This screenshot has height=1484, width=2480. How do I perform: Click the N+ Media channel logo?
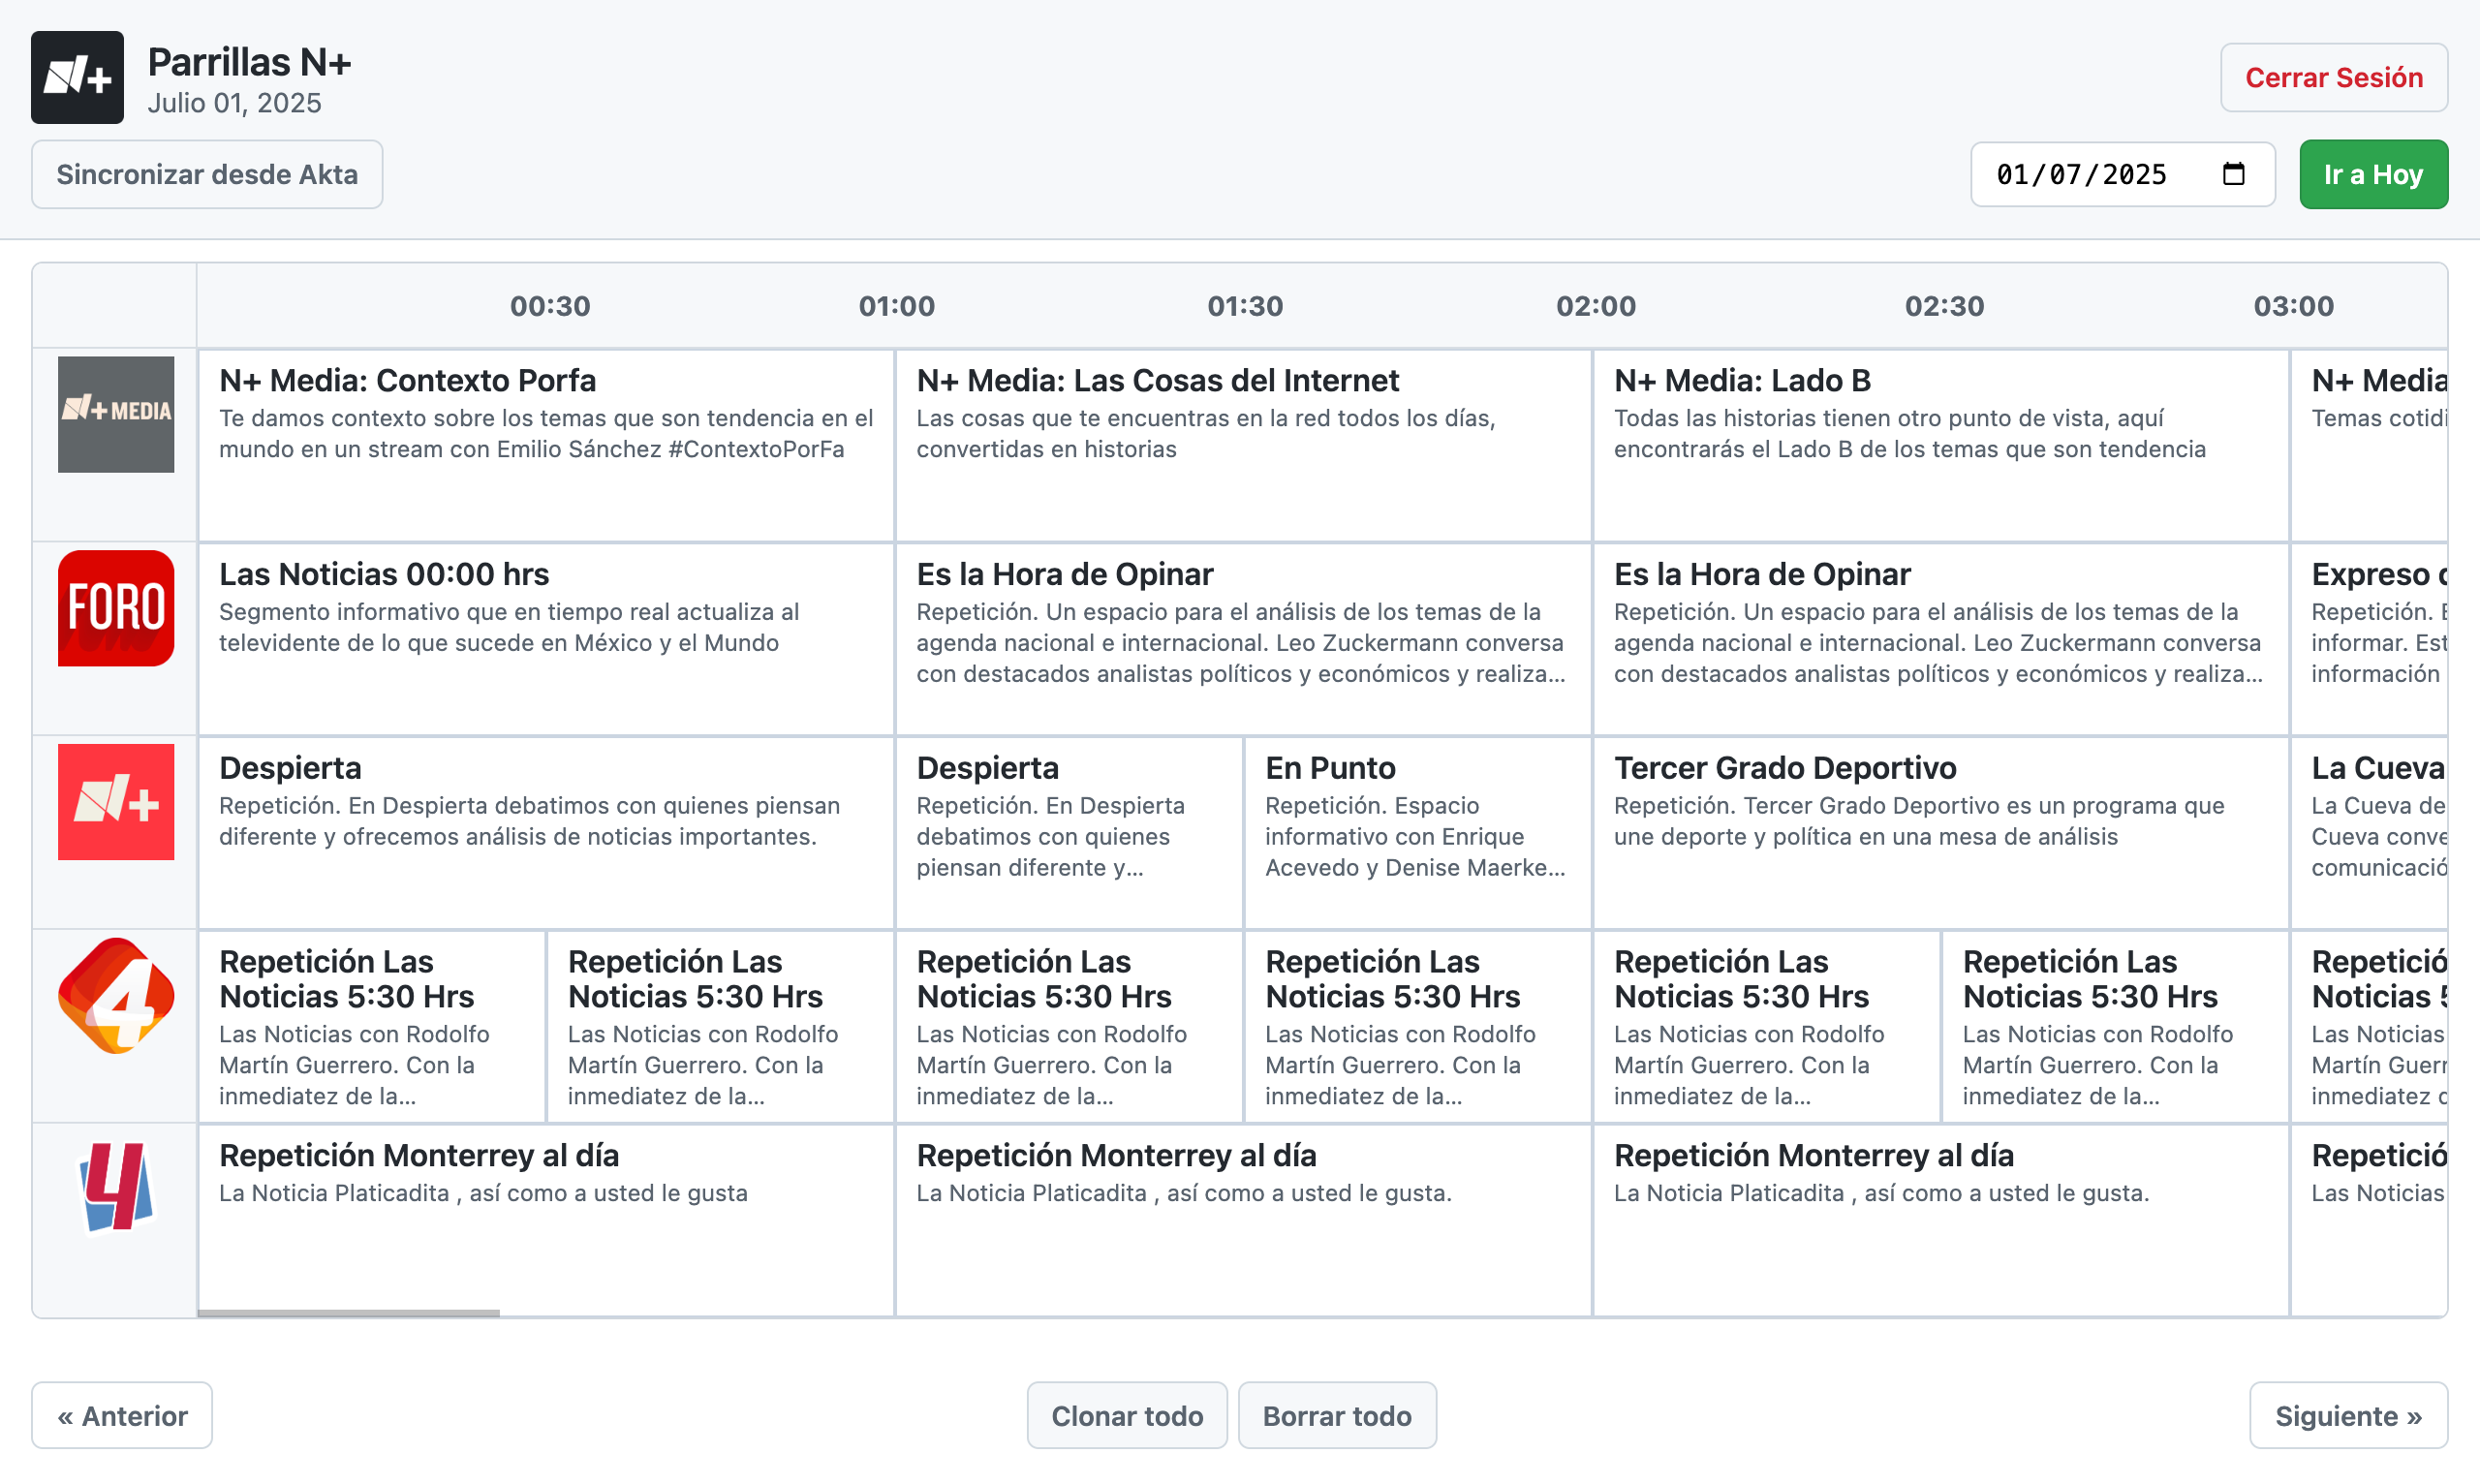(116, 415)
